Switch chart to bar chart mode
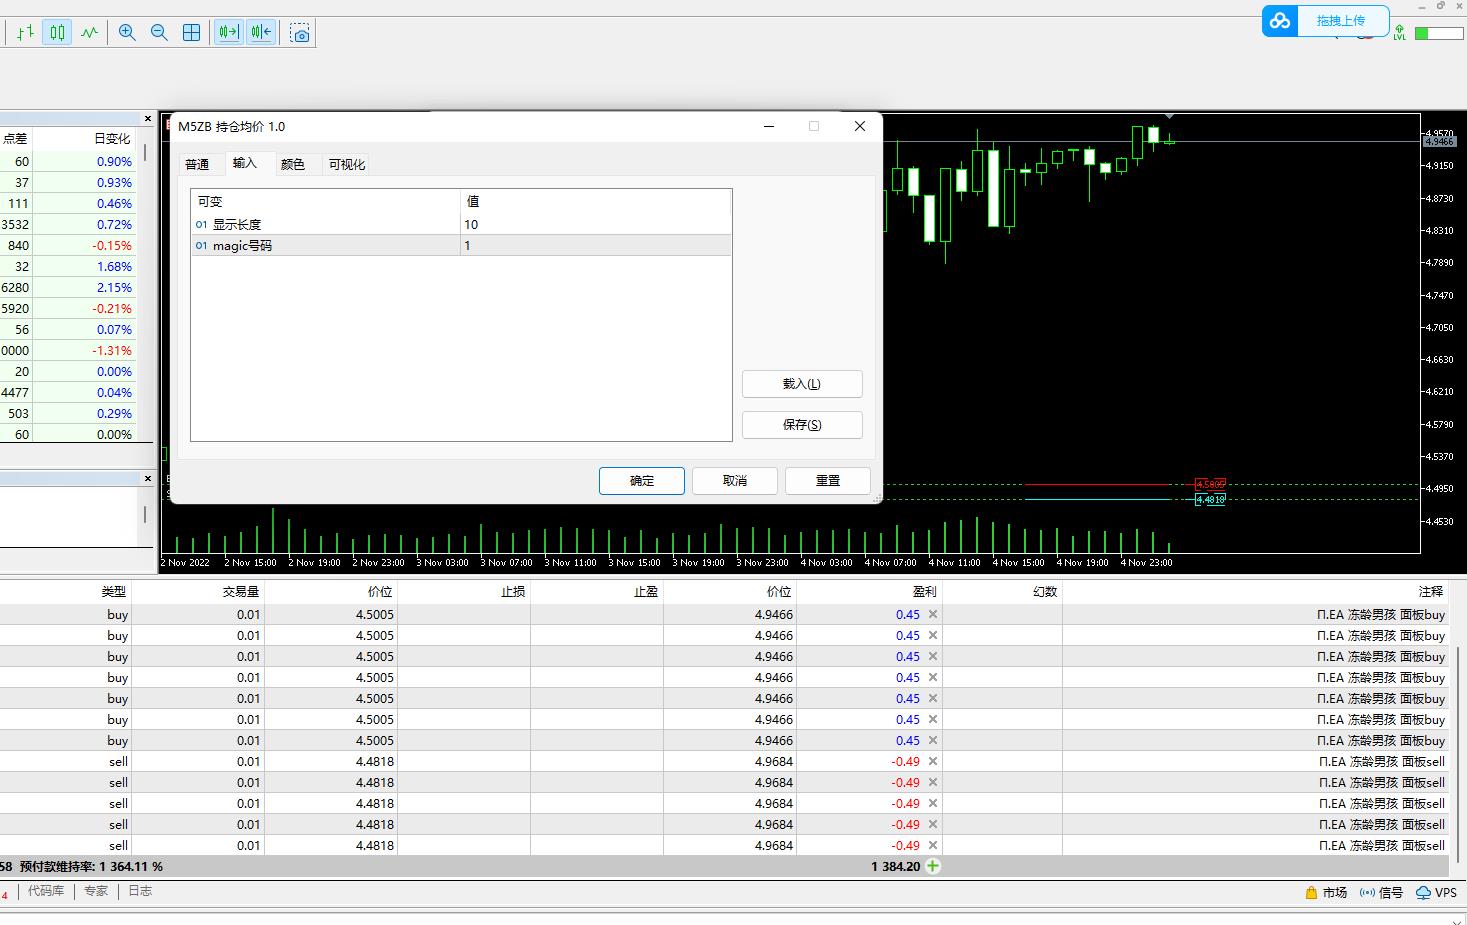Viewport: 1467px width, 925px height. (26, 32)
